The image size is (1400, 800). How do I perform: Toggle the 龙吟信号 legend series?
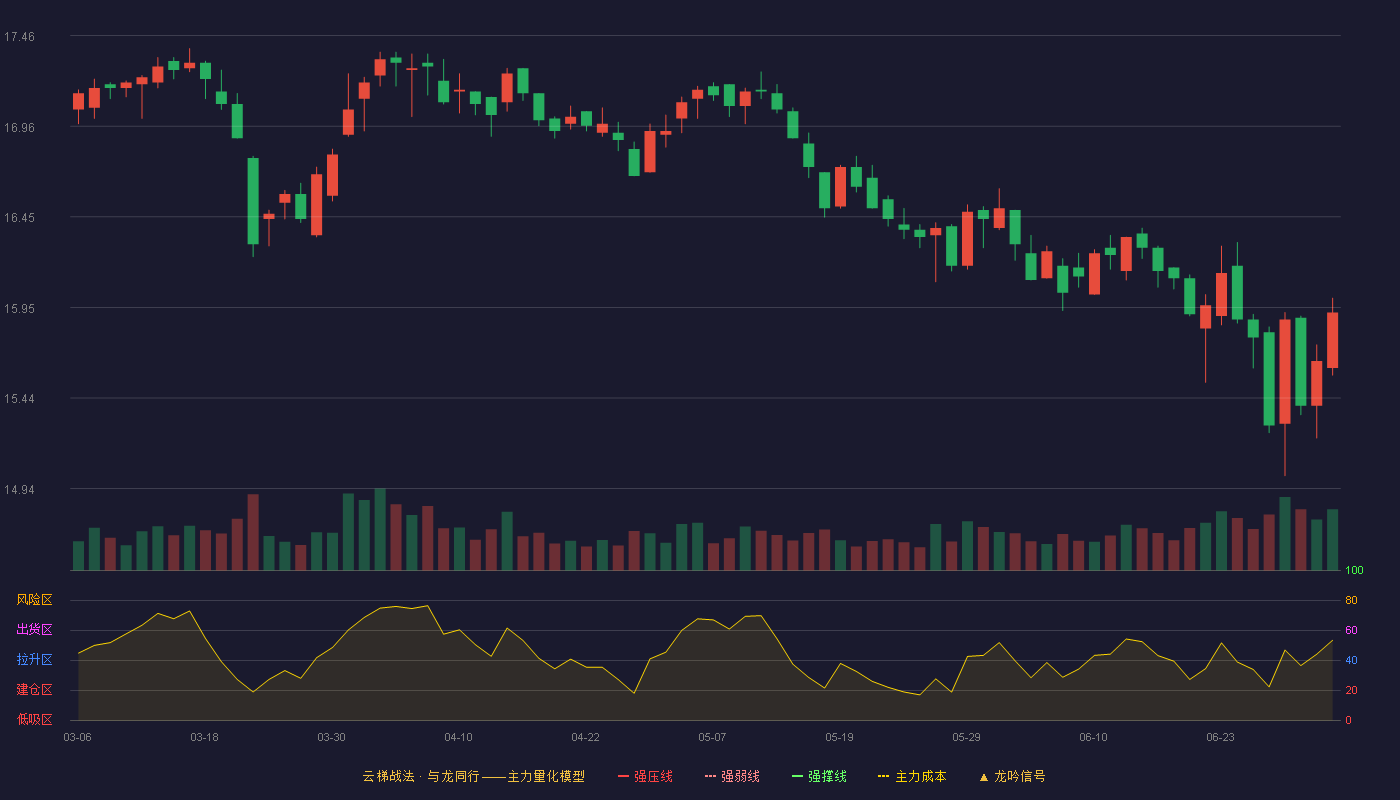(1011, 776)
